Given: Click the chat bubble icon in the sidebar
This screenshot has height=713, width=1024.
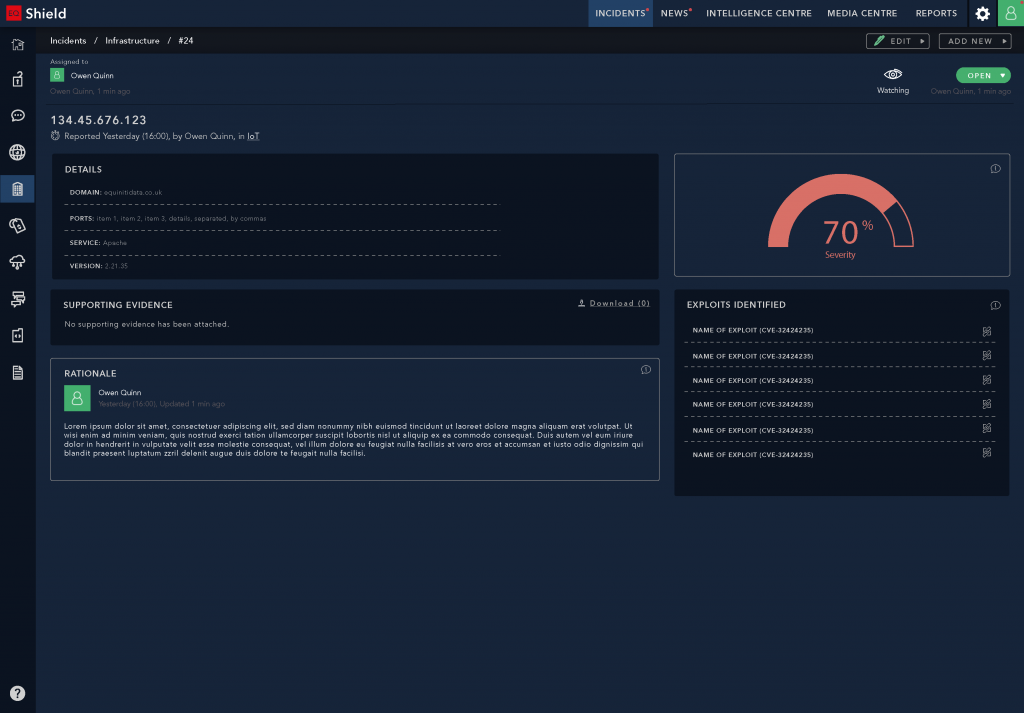Looking at the screenshot, I should pos(17,116).
